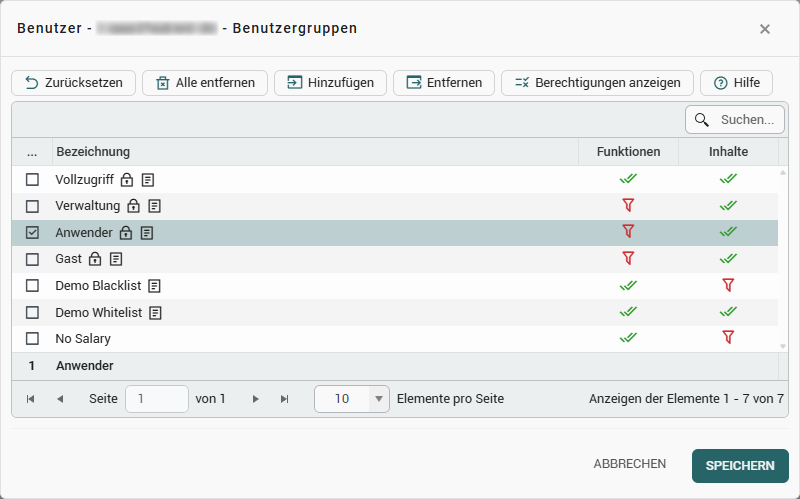
Task: Click the document icon next to Demo Blacklist
Action: click(x=154, y=285)
